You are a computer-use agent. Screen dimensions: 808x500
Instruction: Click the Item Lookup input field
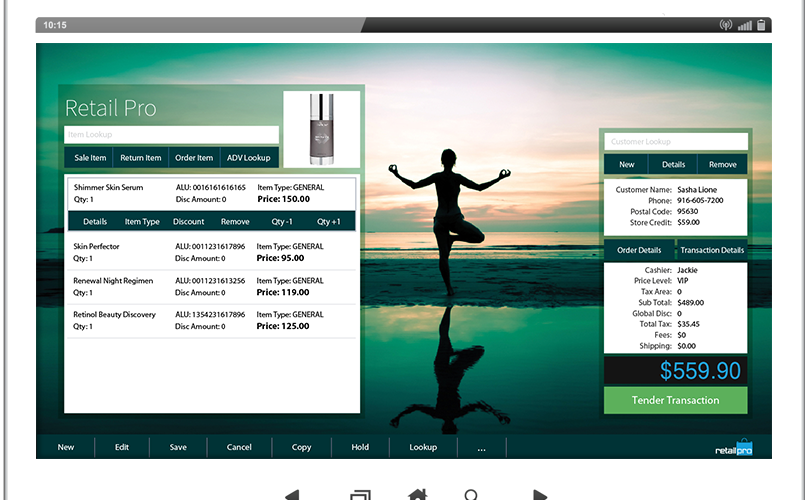click(x=172, y=135)
